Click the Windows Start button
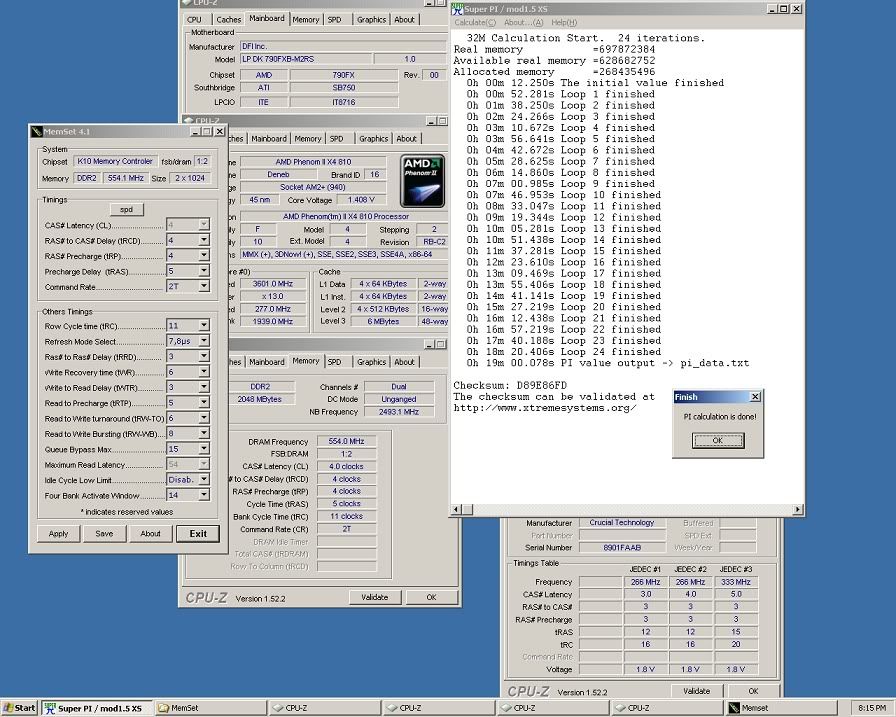This screenshot has width=896, height=717. 18,707
